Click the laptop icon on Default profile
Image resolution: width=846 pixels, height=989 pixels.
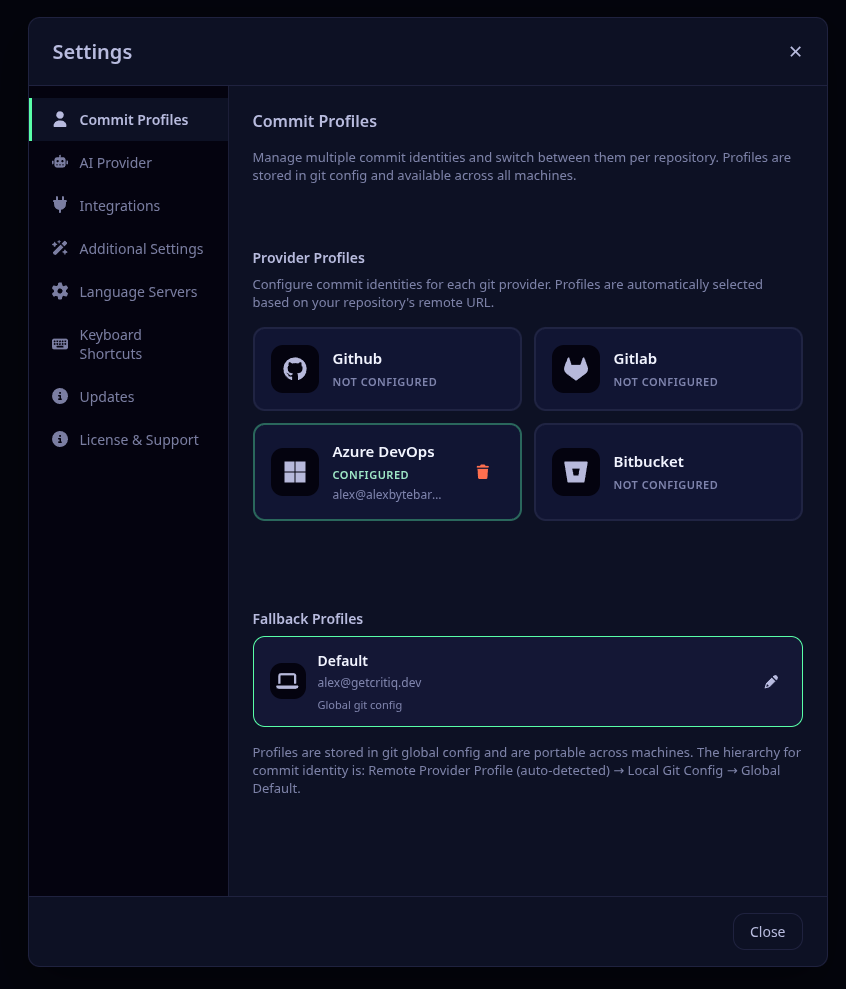287,681
